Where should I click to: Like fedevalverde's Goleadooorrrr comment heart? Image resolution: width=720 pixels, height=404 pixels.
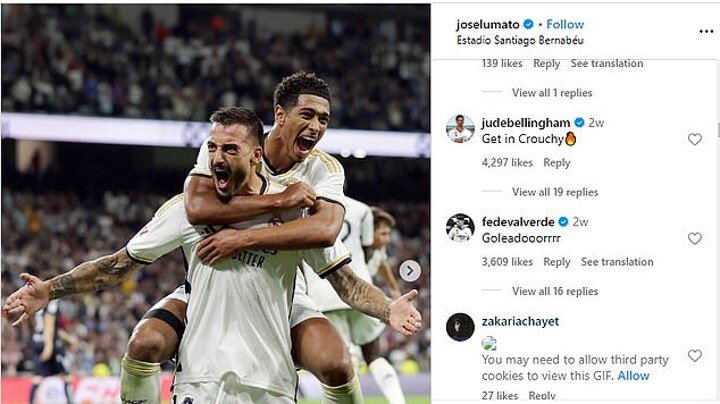pos(695,238)
